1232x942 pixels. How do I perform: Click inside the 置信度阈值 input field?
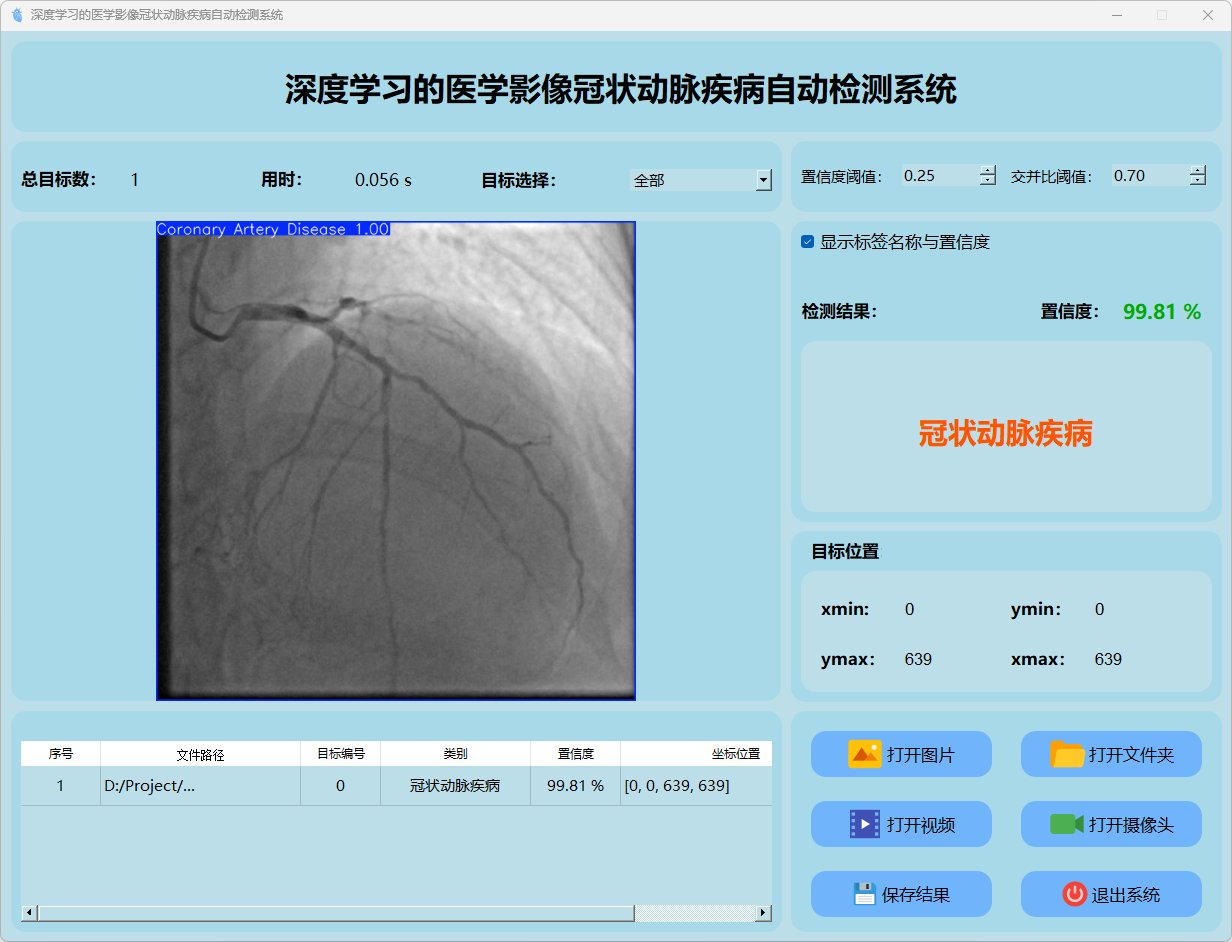pyautogui.click(x=938, y=176)
